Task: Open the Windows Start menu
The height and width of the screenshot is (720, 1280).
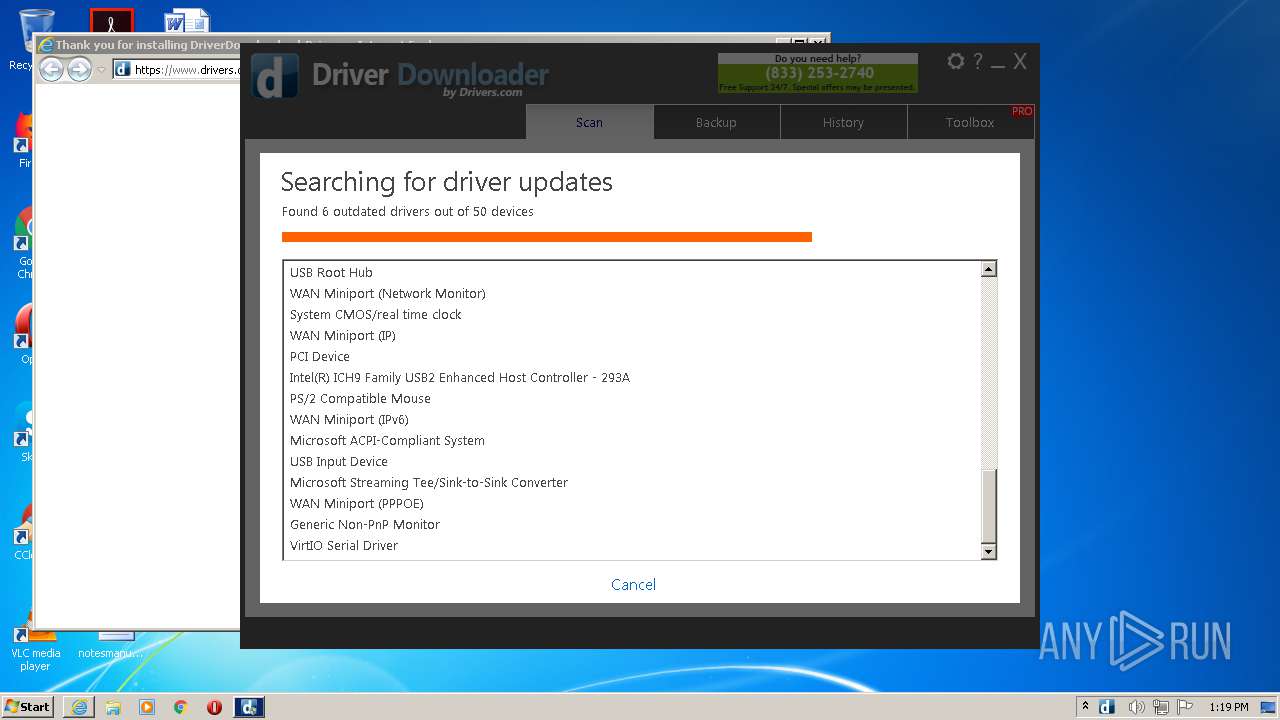Action: [28, 707]
